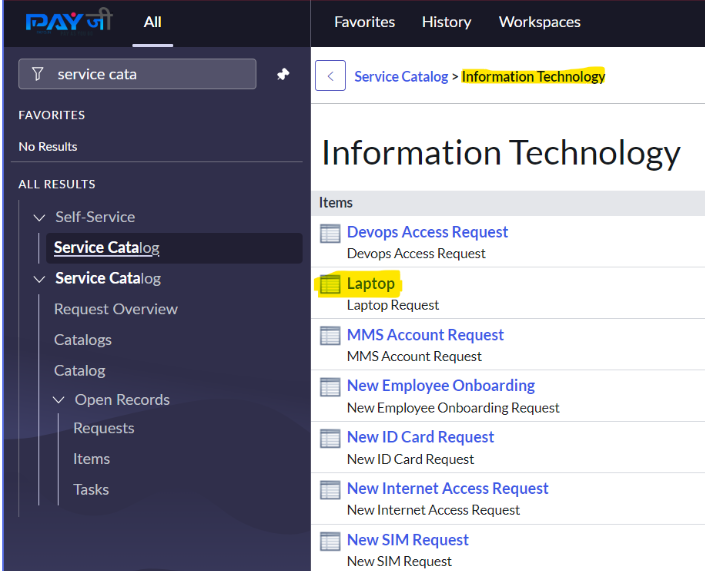Click the back arrow button near the breadcrumb
Image resolution: width=705 pixels, height=571 pixels.
(330, 76)
